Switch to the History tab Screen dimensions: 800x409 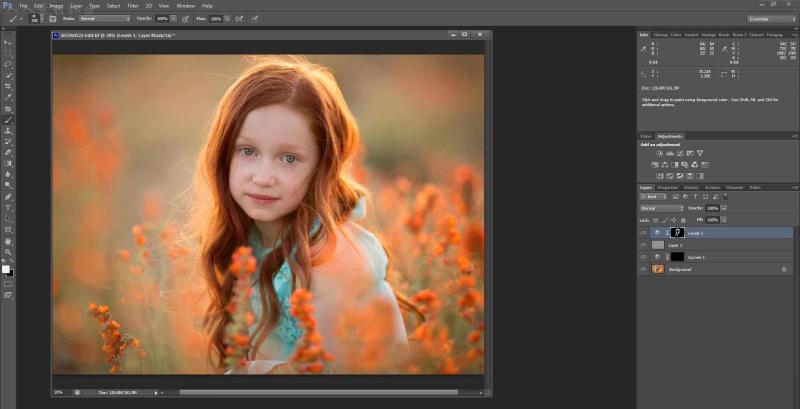691,188
